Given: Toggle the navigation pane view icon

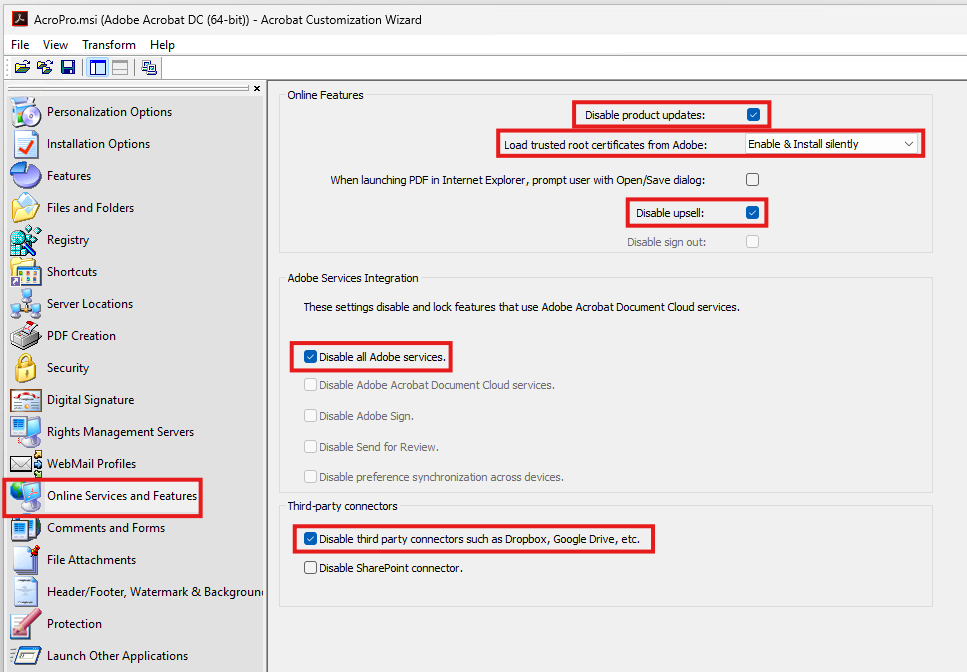Looking at the screenshot, I should coord(98,67).
